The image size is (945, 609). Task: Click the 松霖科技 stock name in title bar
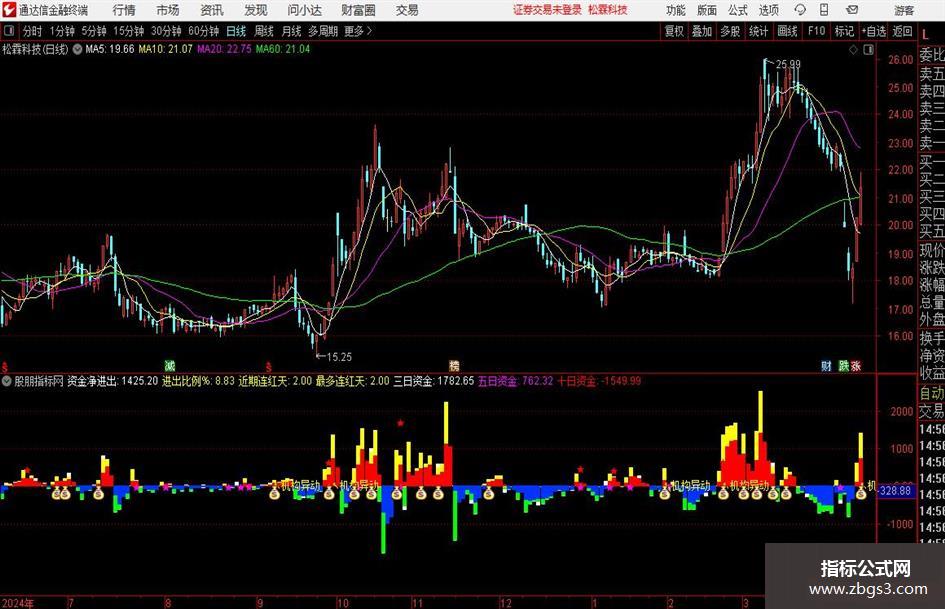(608, 10)
